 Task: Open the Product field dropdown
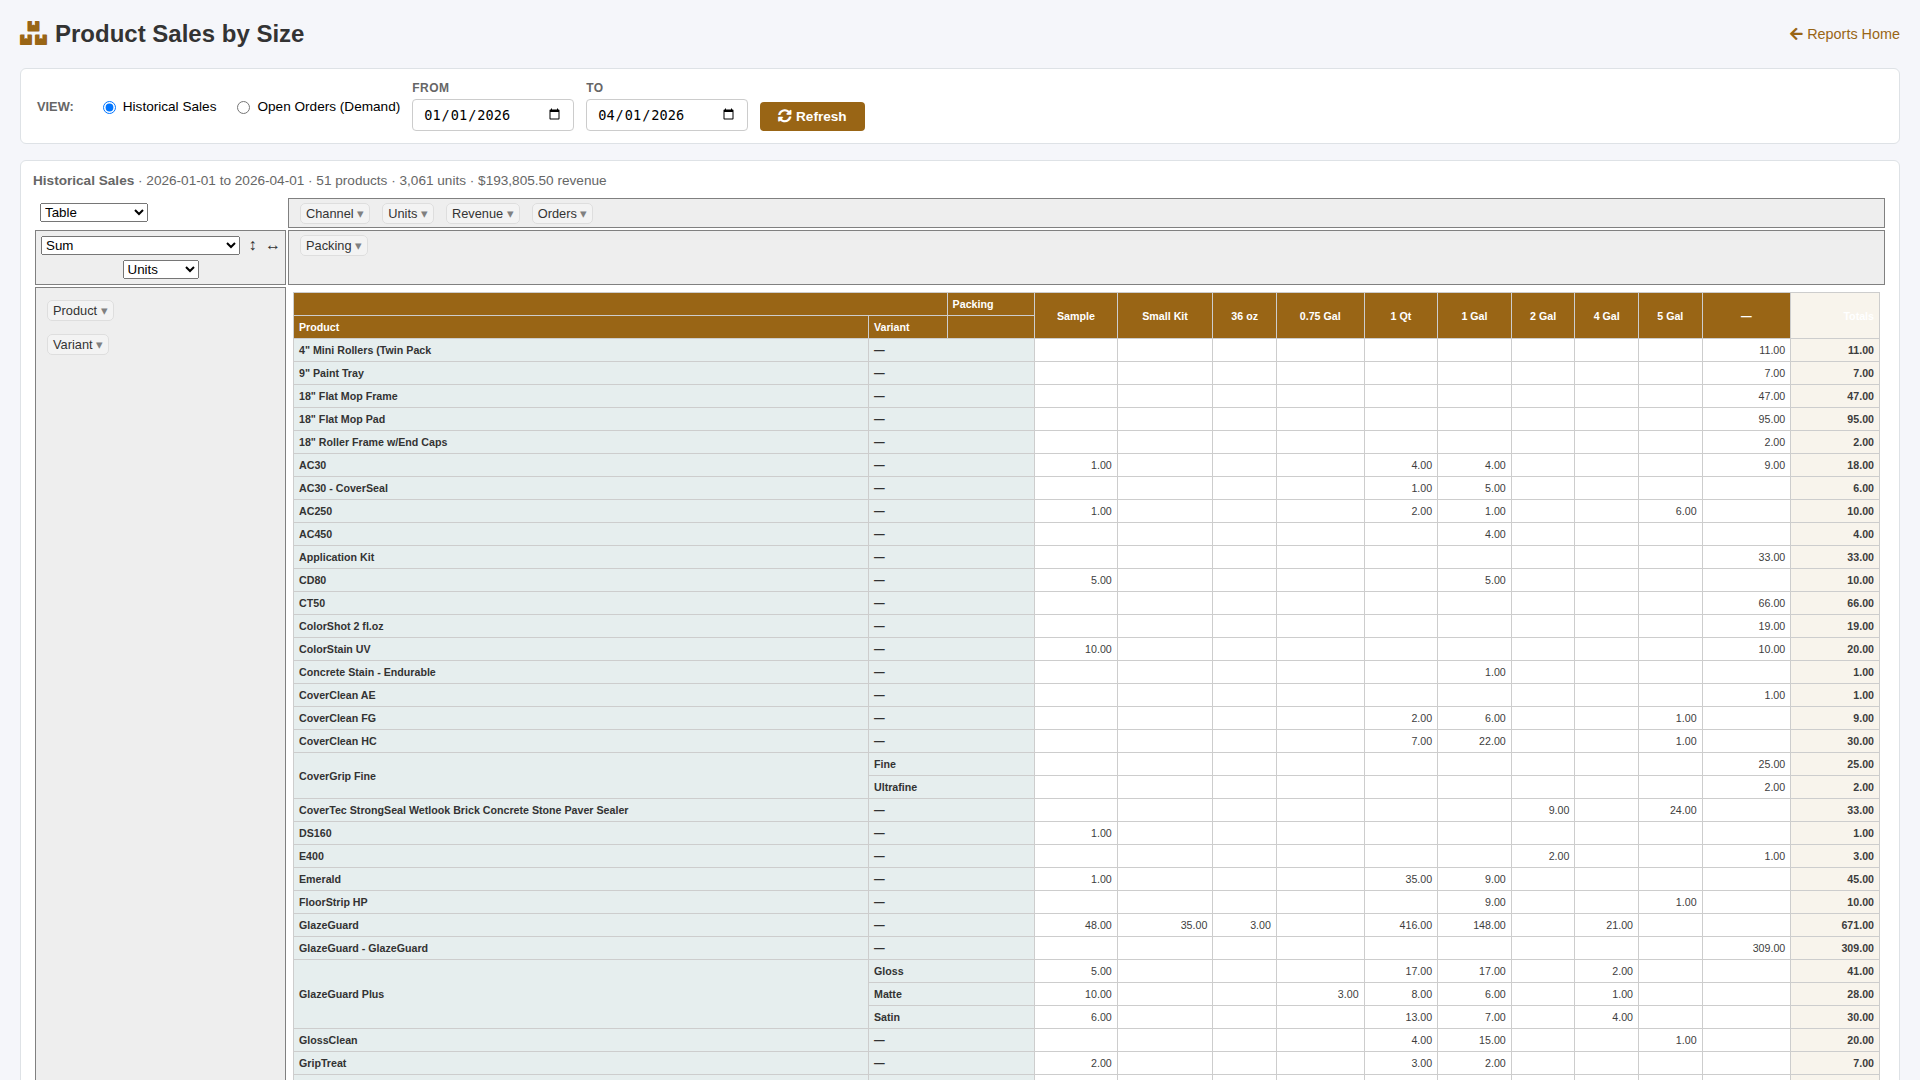coord(80,311)
